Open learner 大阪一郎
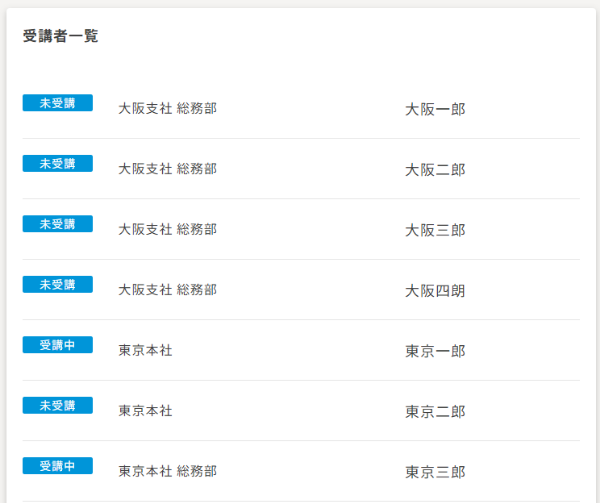The height and width of the screenshot is (503, 600). [435, 109]
